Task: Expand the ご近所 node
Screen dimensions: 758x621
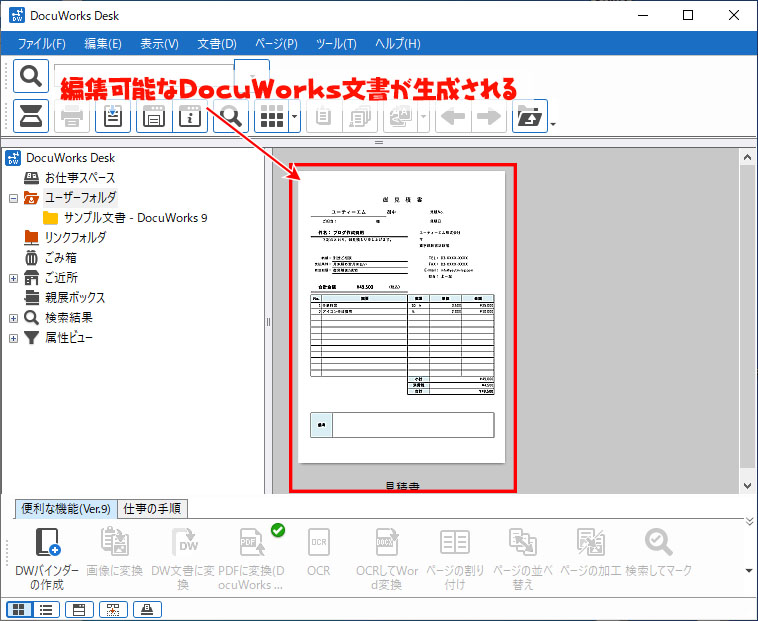Action: [x=14, y=278]
